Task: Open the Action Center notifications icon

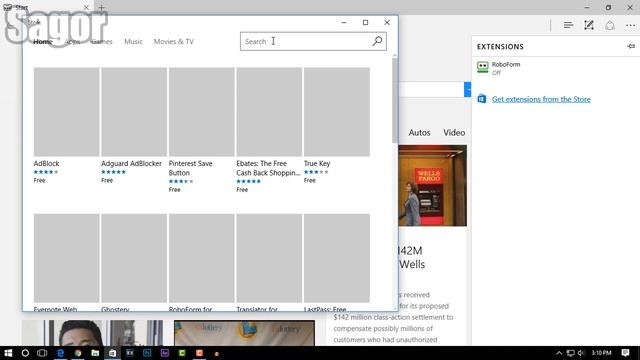Action: [x=625, y=353]
